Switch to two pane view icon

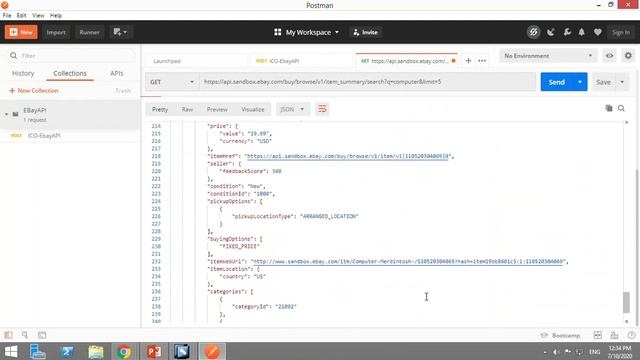(x=598, y=335)
